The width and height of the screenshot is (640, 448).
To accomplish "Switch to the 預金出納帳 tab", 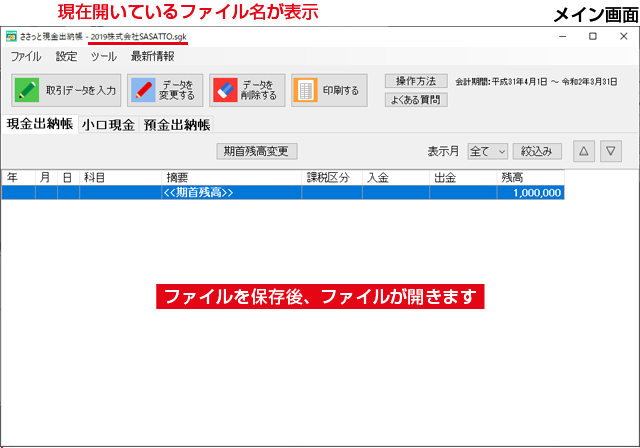I will 176,125.
